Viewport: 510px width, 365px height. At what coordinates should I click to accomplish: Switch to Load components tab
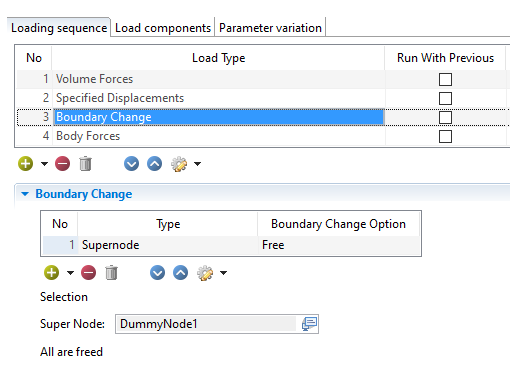(163, 28)
